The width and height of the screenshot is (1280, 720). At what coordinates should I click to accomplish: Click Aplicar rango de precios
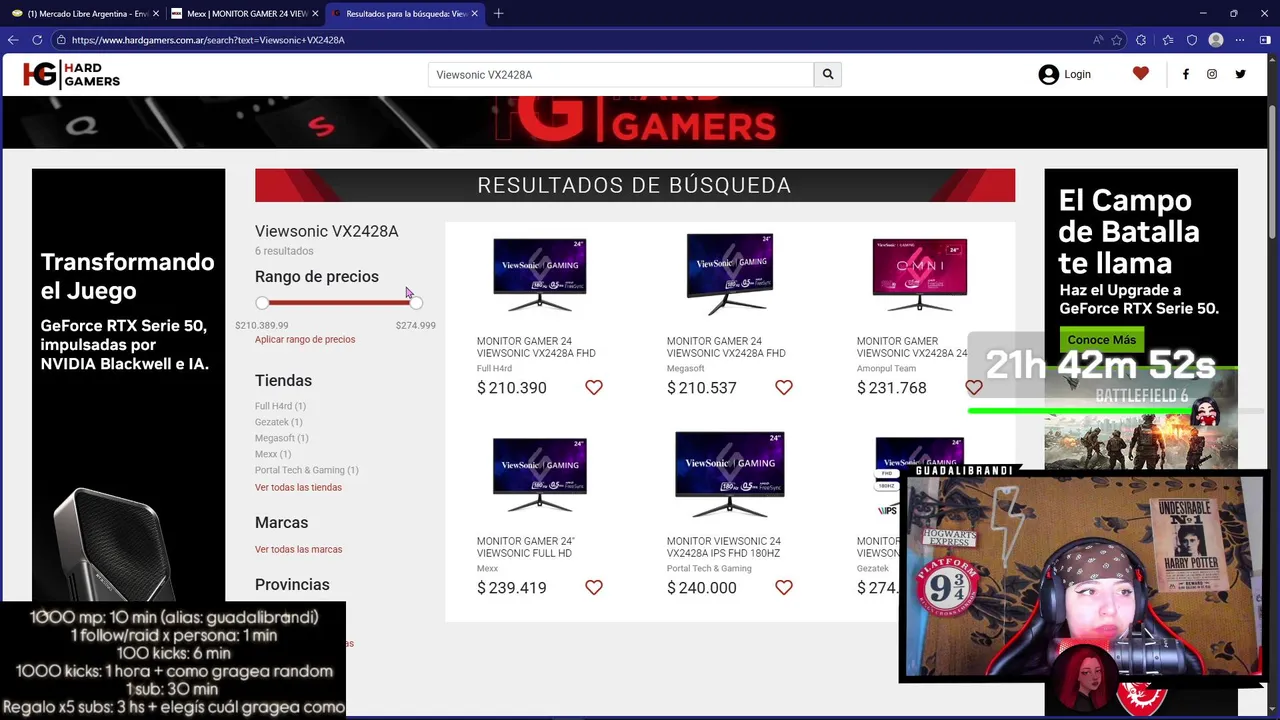(x=305, y=340)
